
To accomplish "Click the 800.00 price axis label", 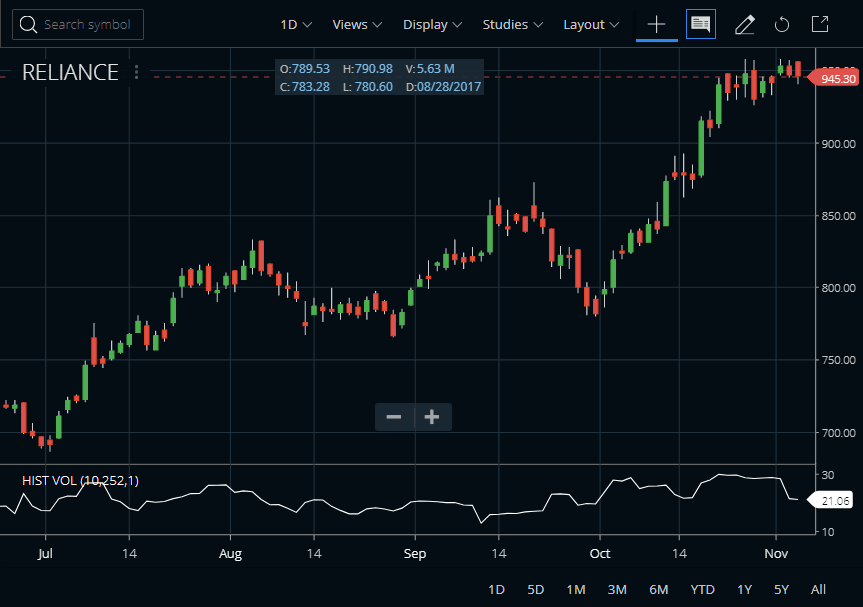I will (x=839, y=288).
